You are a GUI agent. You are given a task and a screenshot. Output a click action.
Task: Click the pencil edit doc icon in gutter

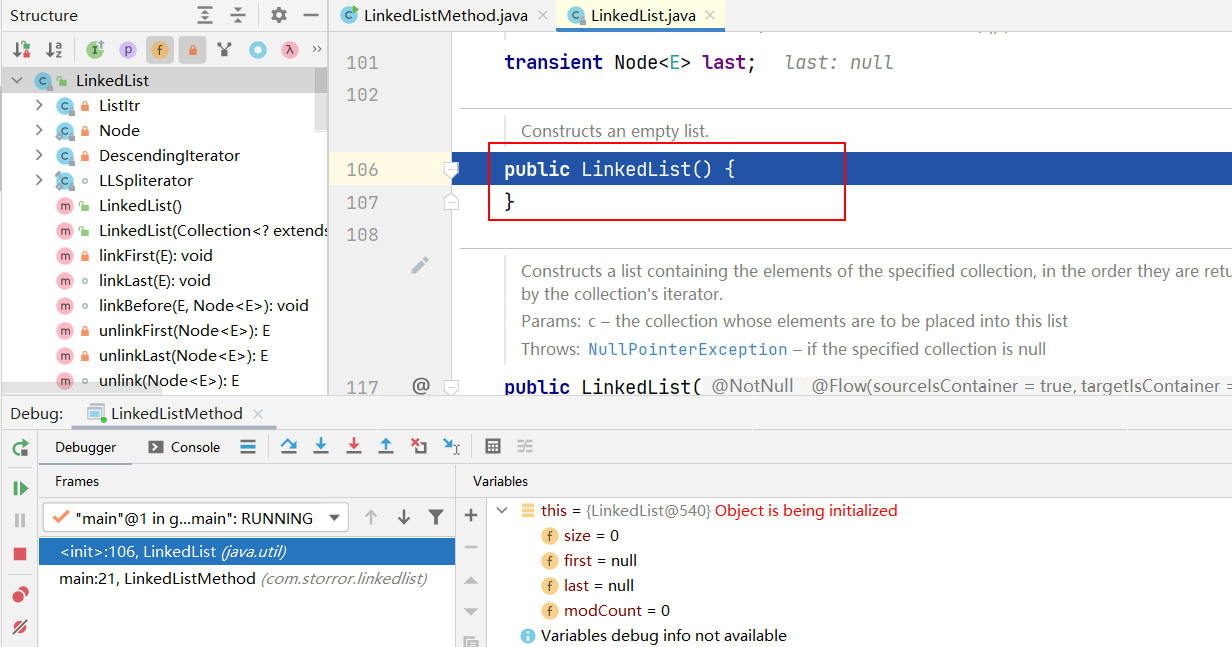click(x=420, y=265)
